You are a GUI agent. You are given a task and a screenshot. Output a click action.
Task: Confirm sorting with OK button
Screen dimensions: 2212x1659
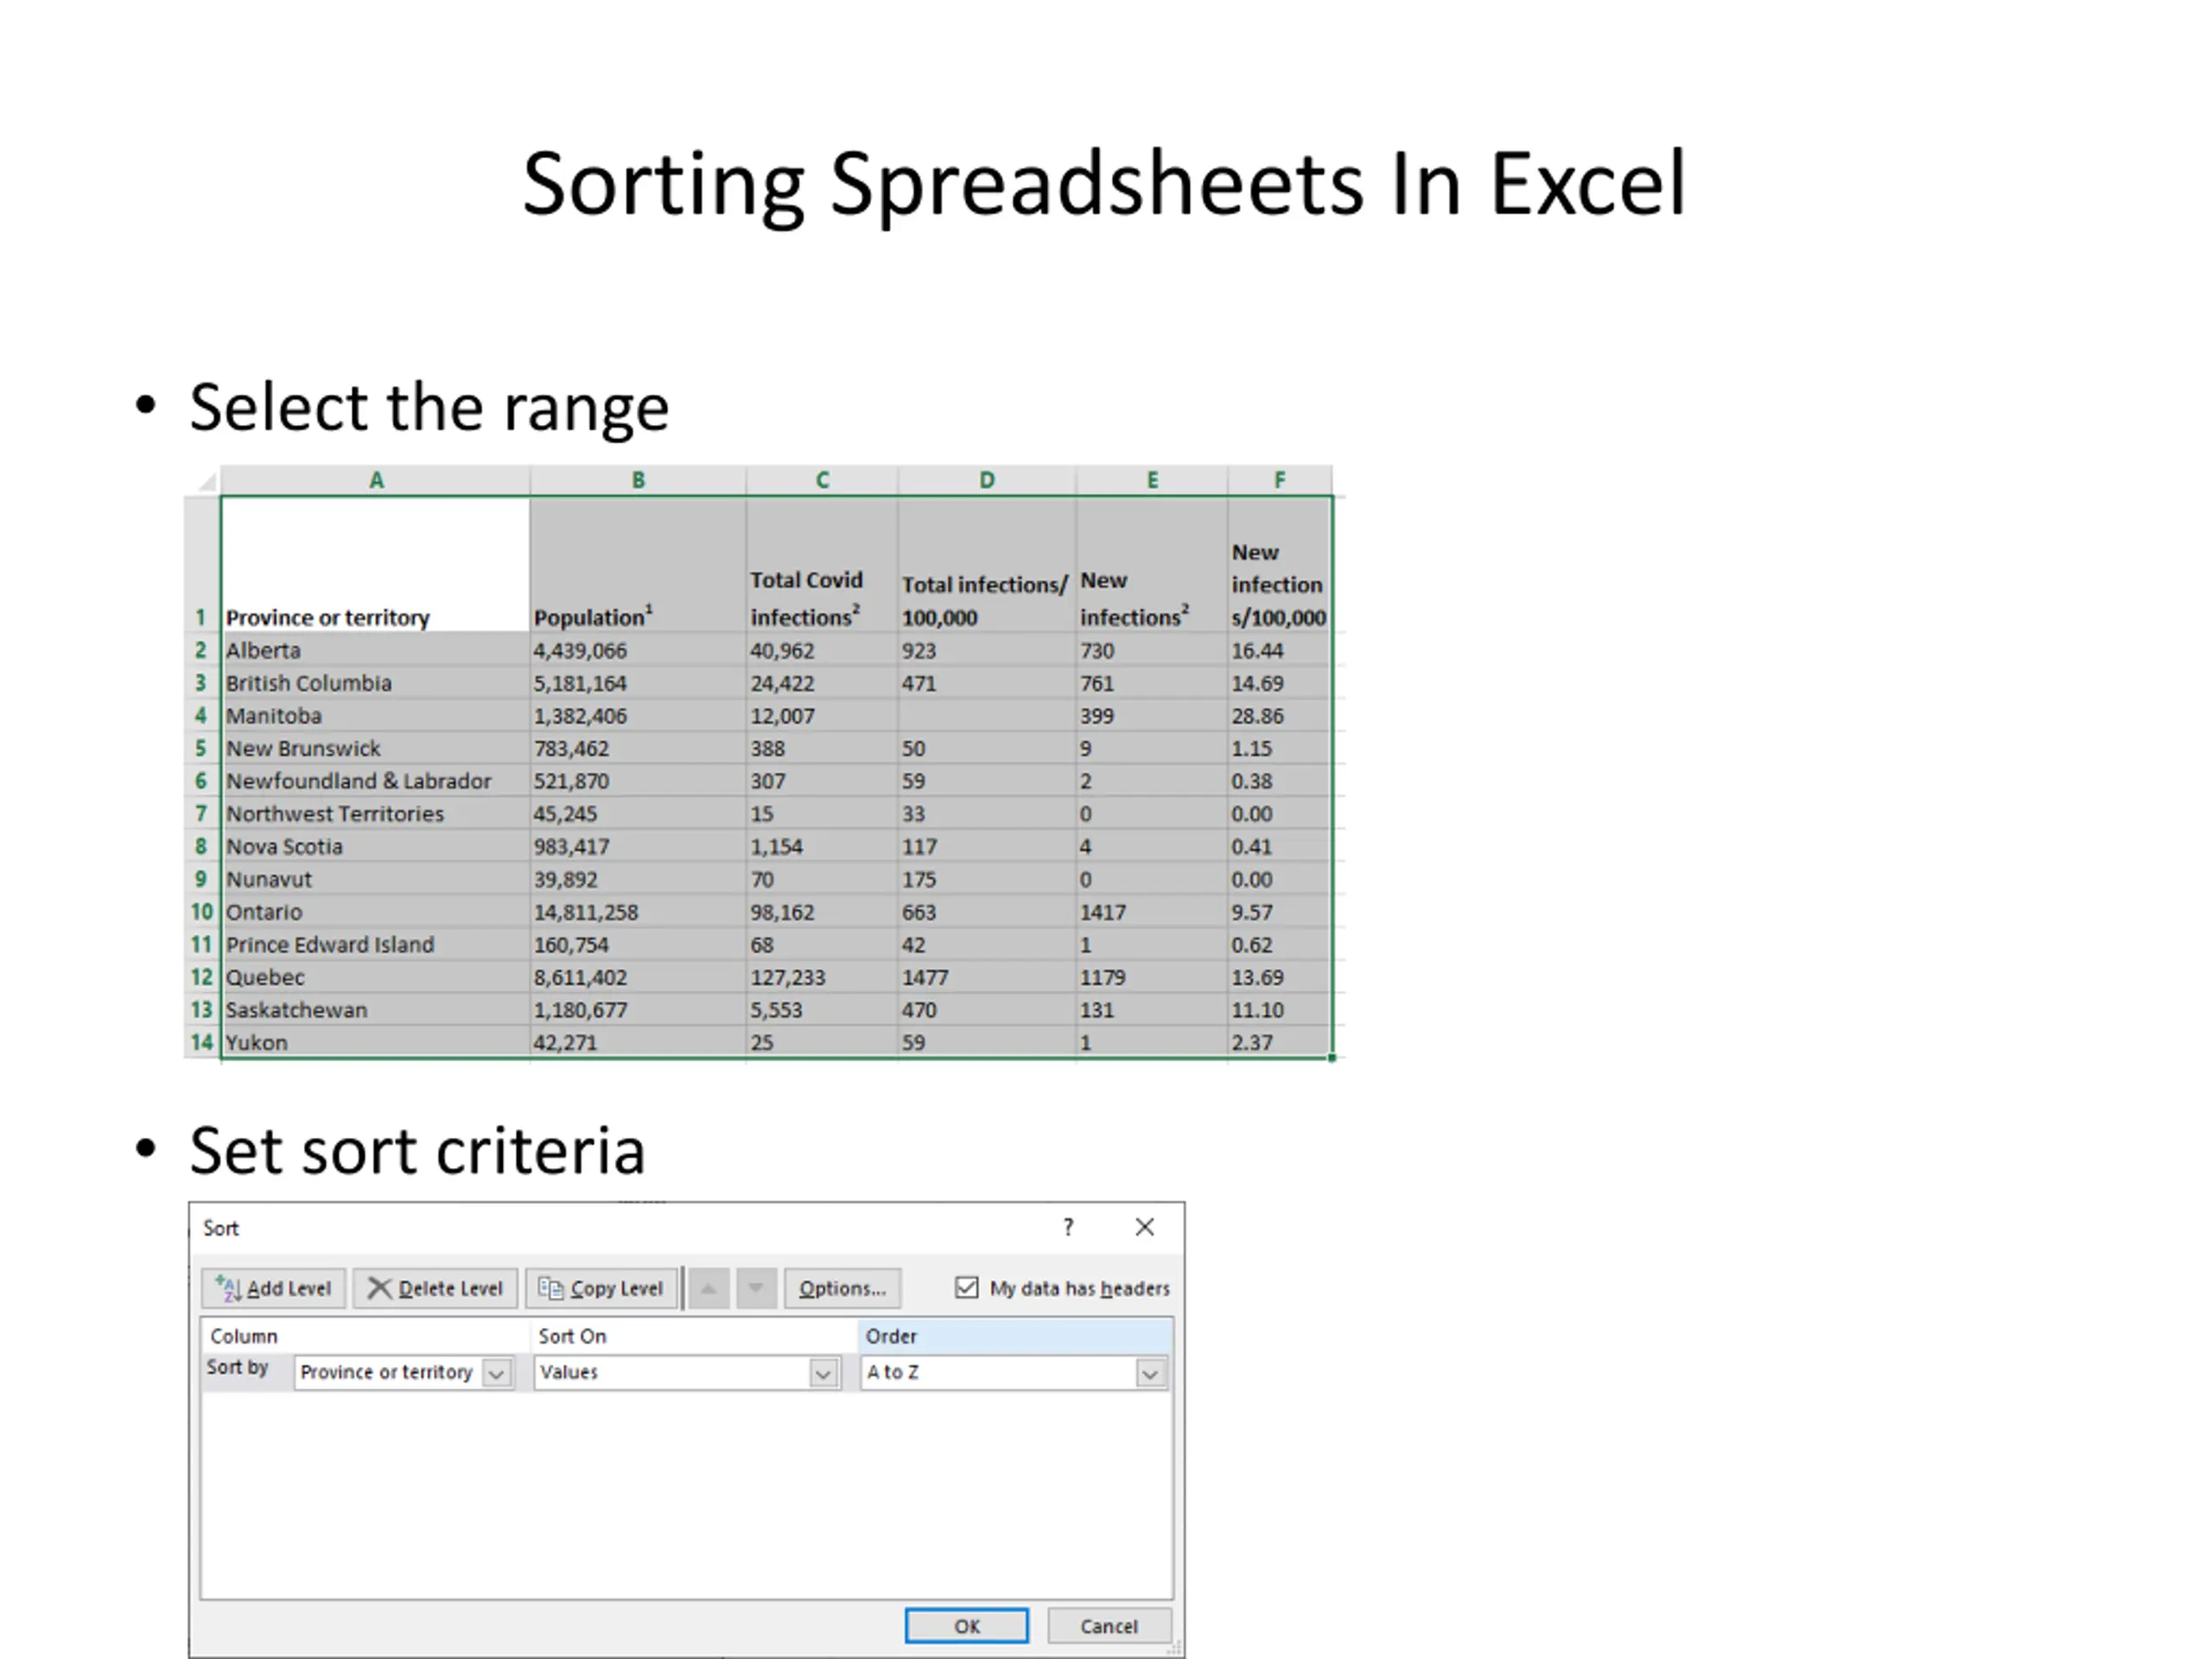pos(966,1626)
